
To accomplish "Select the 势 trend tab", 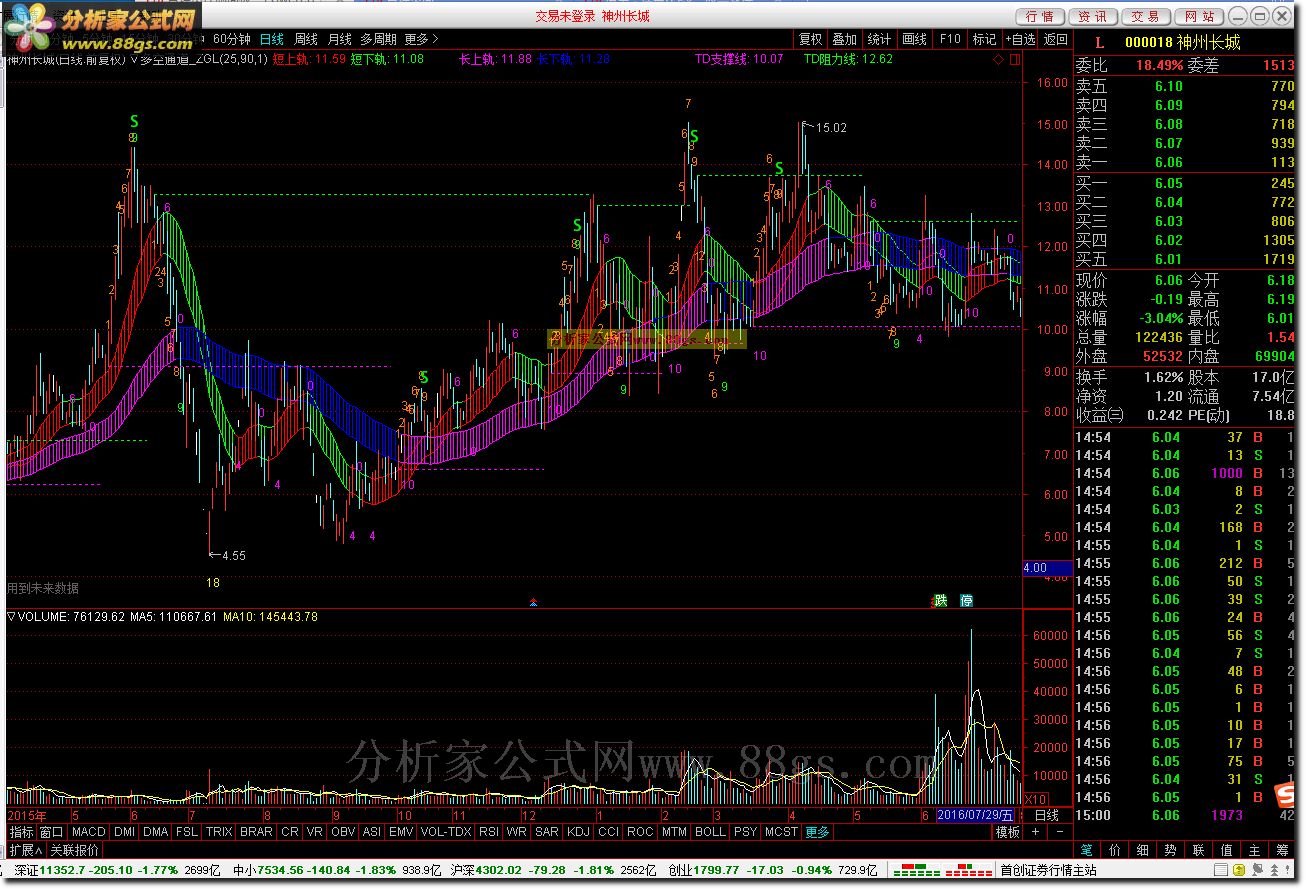I will point(1171,850).
